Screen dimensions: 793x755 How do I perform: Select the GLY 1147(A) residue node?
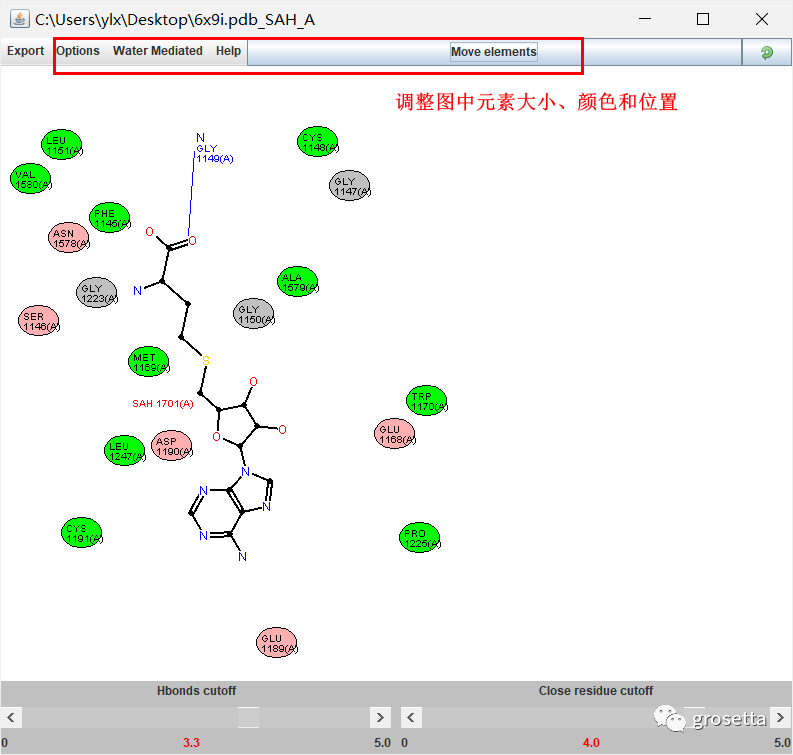coord(349,186)
